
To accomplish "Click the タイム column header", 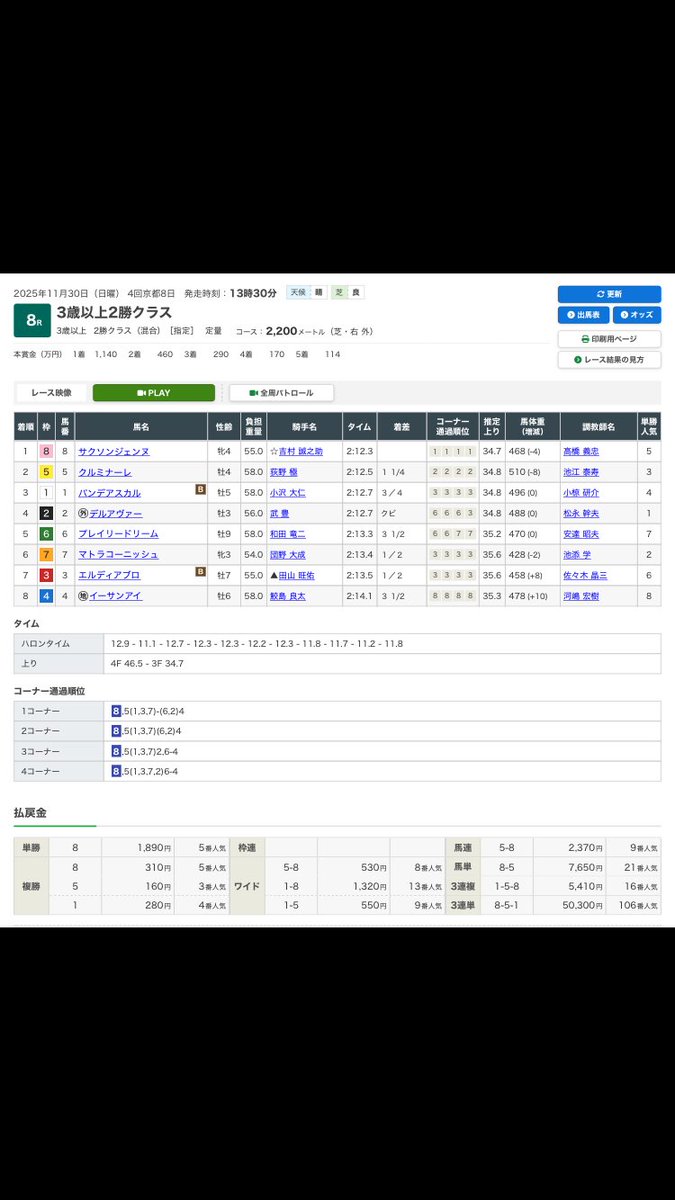I will (x=360, y=426).
